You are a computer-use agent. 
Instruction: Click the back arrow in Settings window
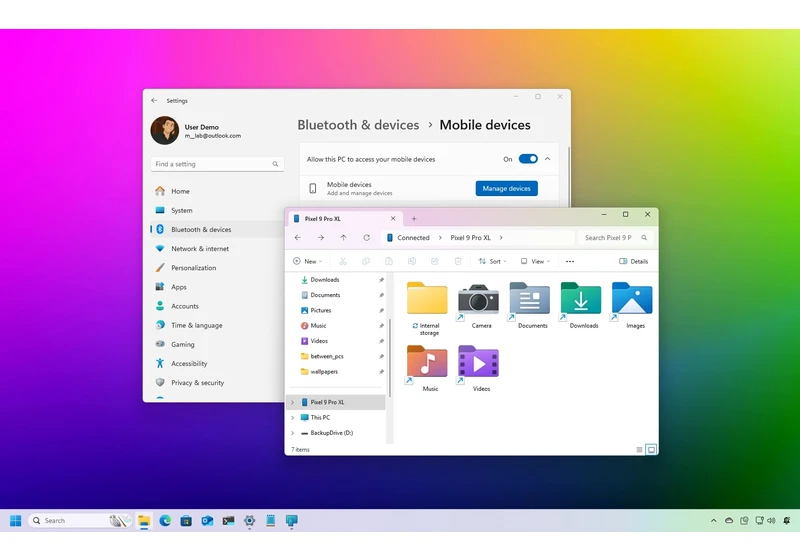(x=154, y=100)
